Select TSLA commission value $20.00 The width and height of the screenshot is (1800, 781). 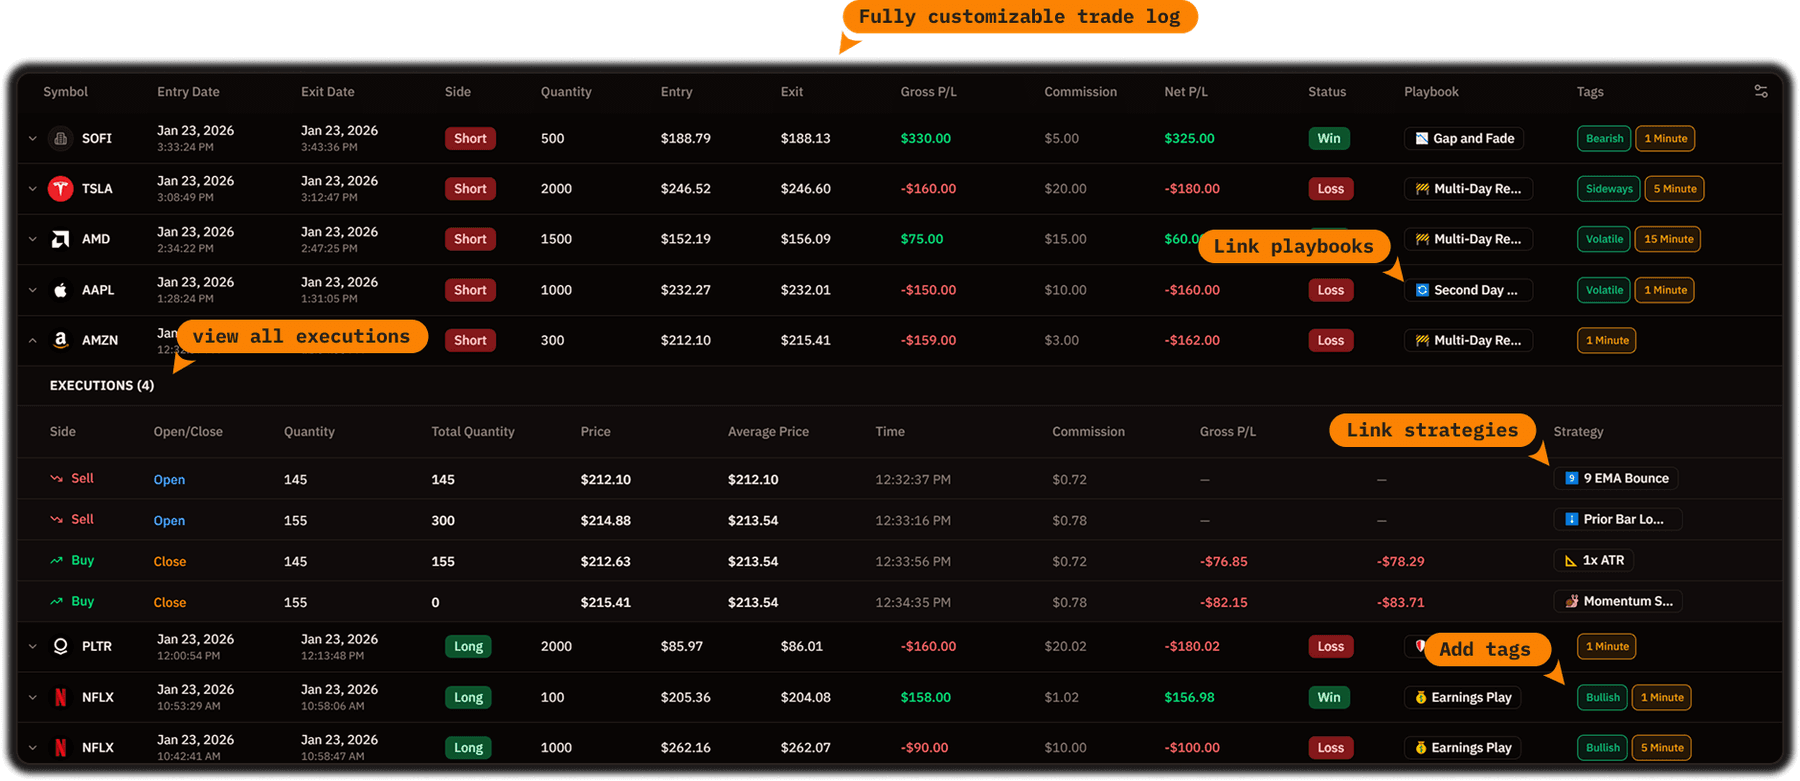[1068, 188]
